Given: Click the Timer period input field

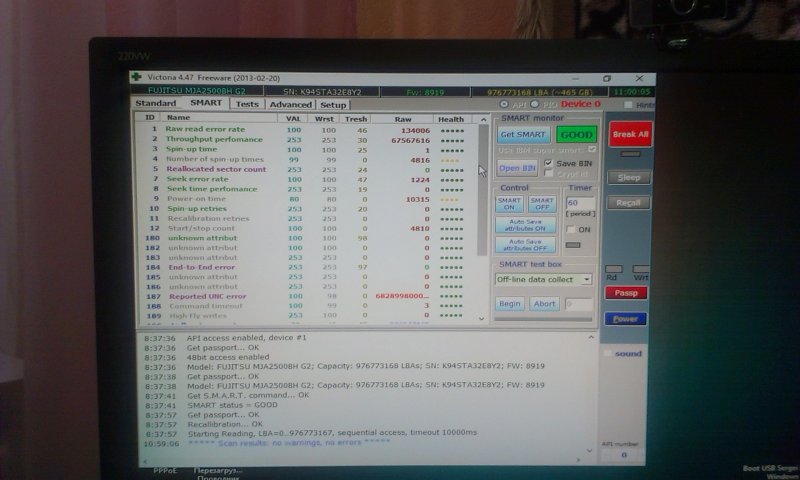Looking at the screenshot, I should 579,203.
